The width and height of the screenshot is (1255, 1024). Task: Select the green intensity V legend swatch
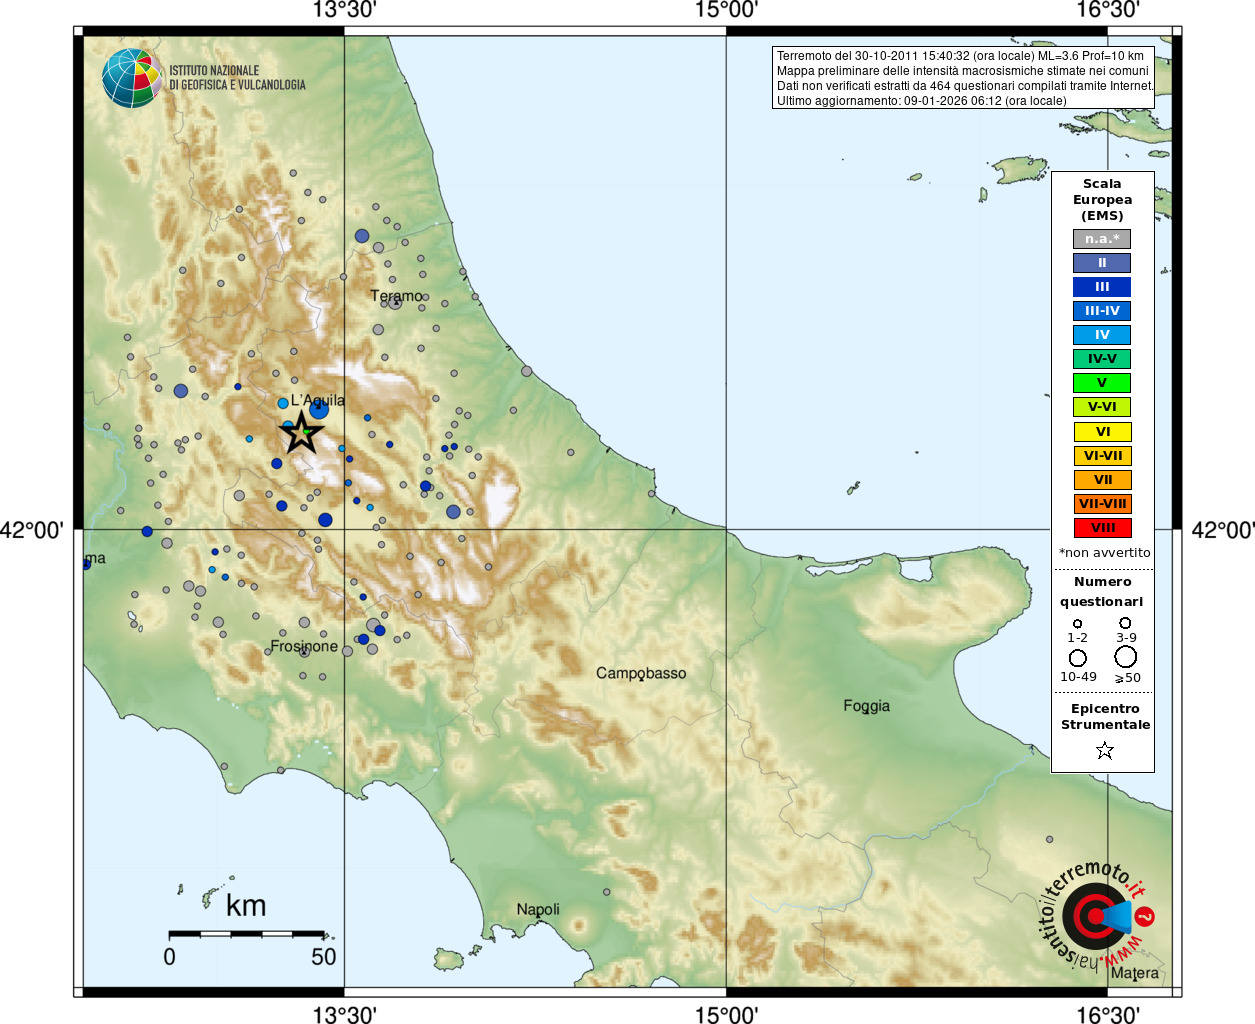click(x=1102, y=383)
